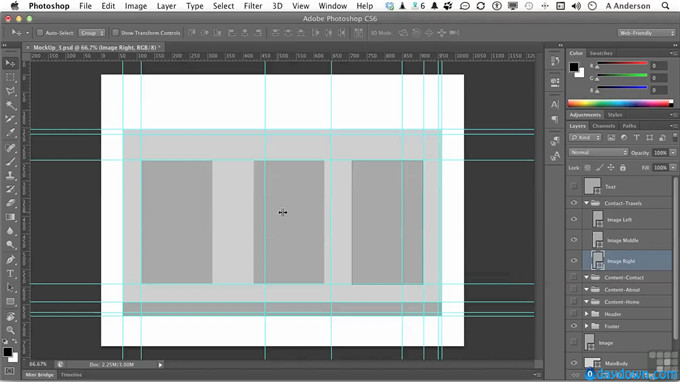Switch to the Channels tab

pos(603,126)
